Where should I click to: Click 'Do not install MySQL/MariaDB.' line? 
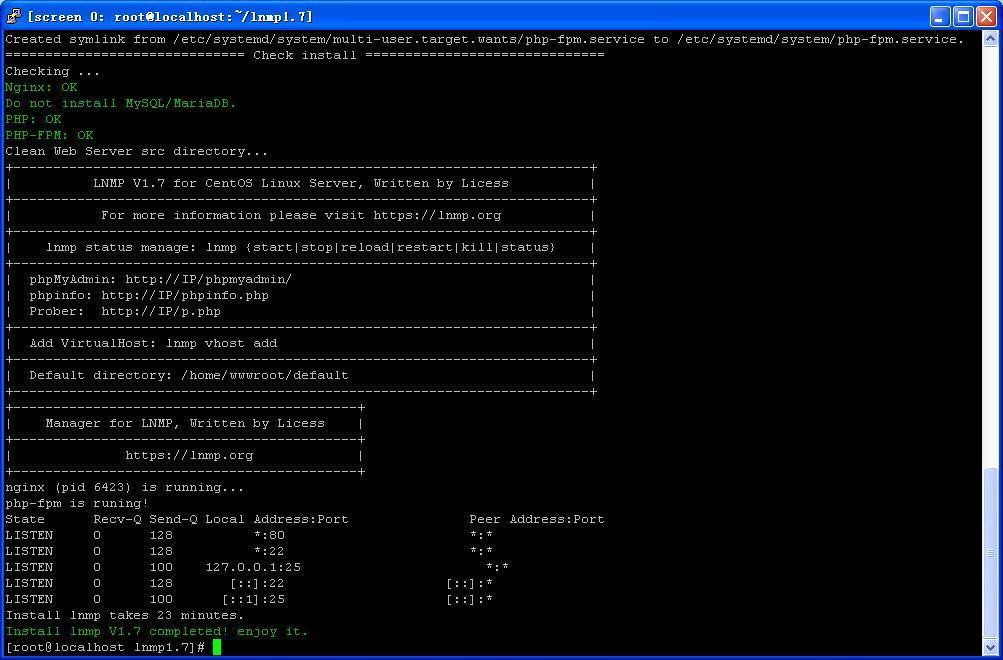click(x=121, y=103)
